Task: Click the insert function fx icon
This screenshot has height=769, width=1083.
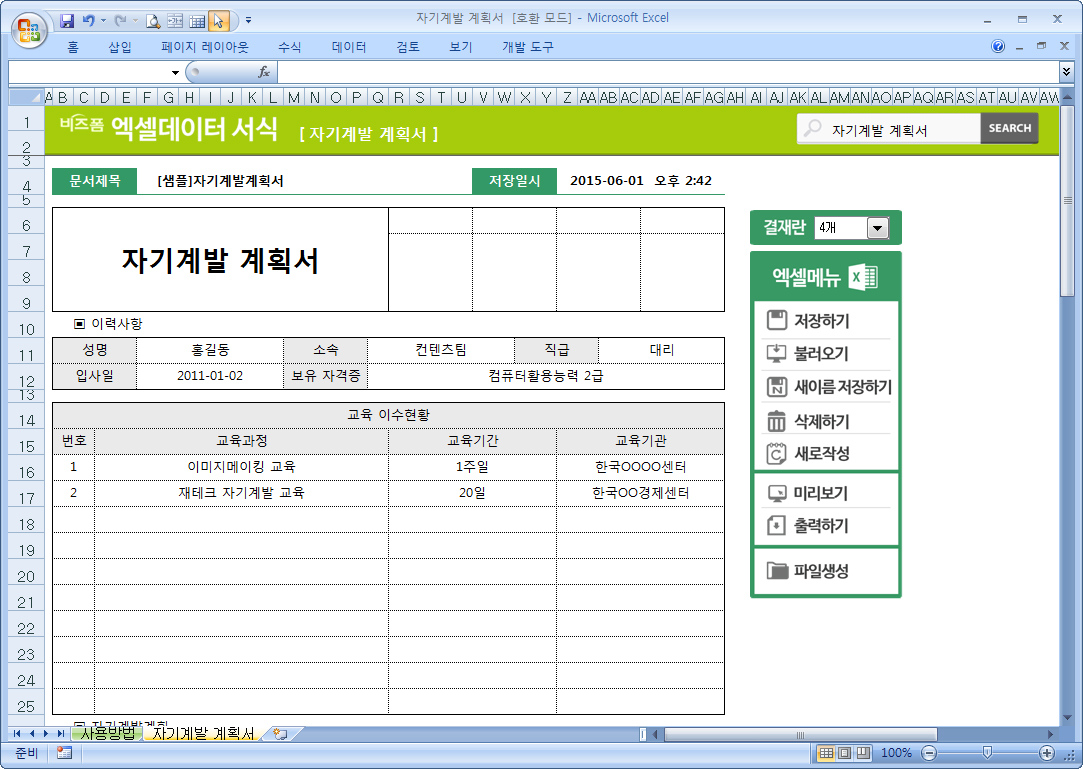Action: pyautogui.click(x=264, y=72)
